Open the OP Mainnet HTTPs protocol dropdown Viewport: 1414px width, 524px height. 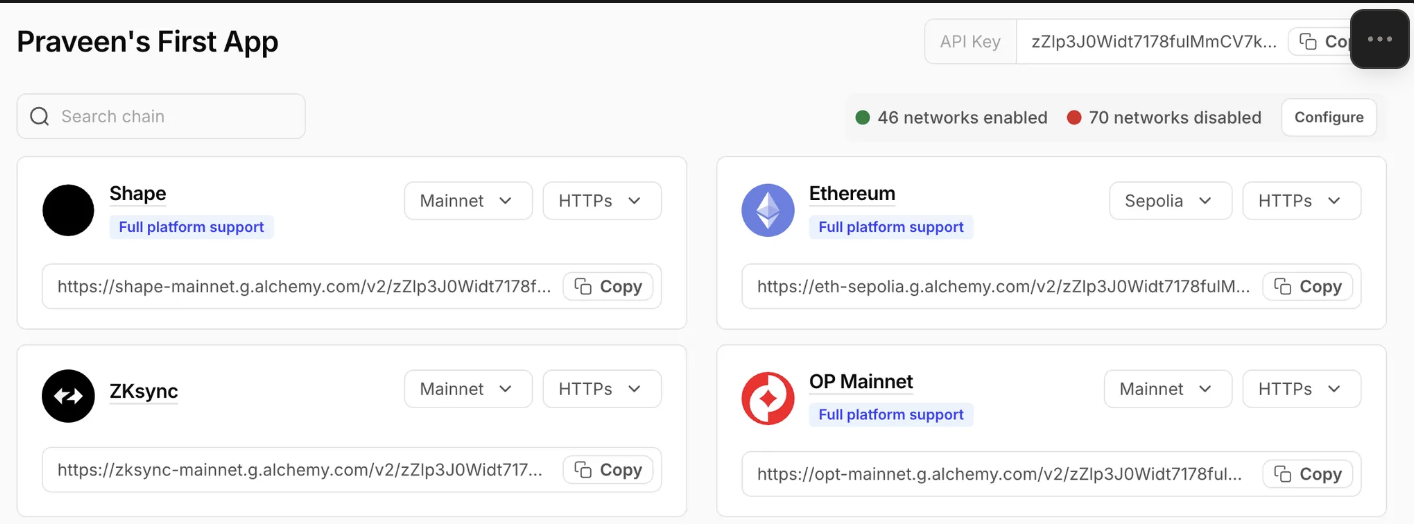tap(1300, 389)
